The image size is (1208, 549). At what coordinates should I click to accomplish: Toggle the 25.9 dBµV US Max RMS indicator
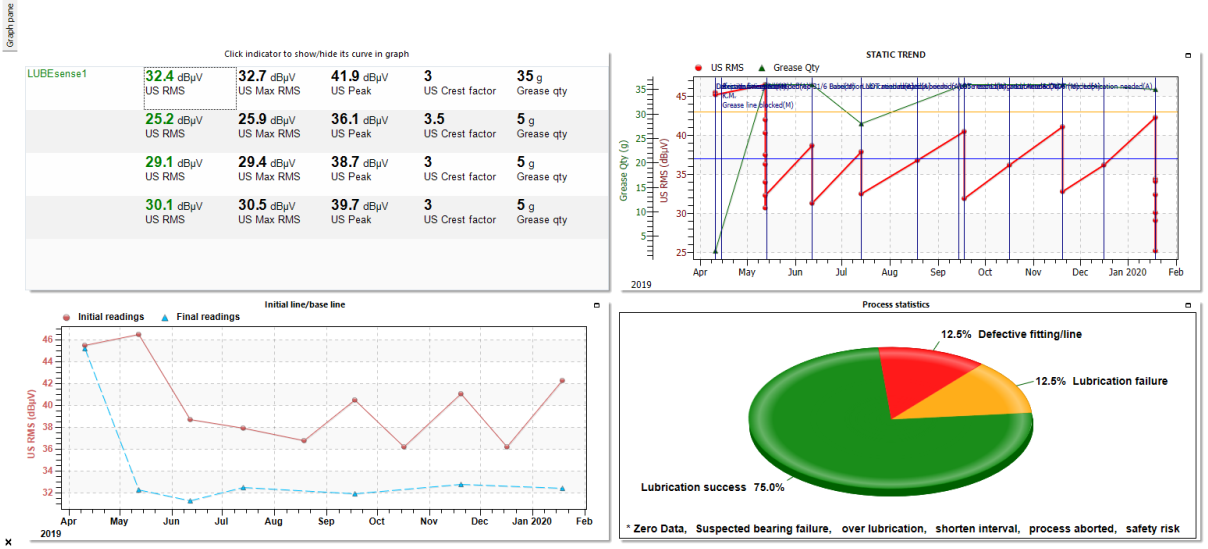click(x=268, y=125)
